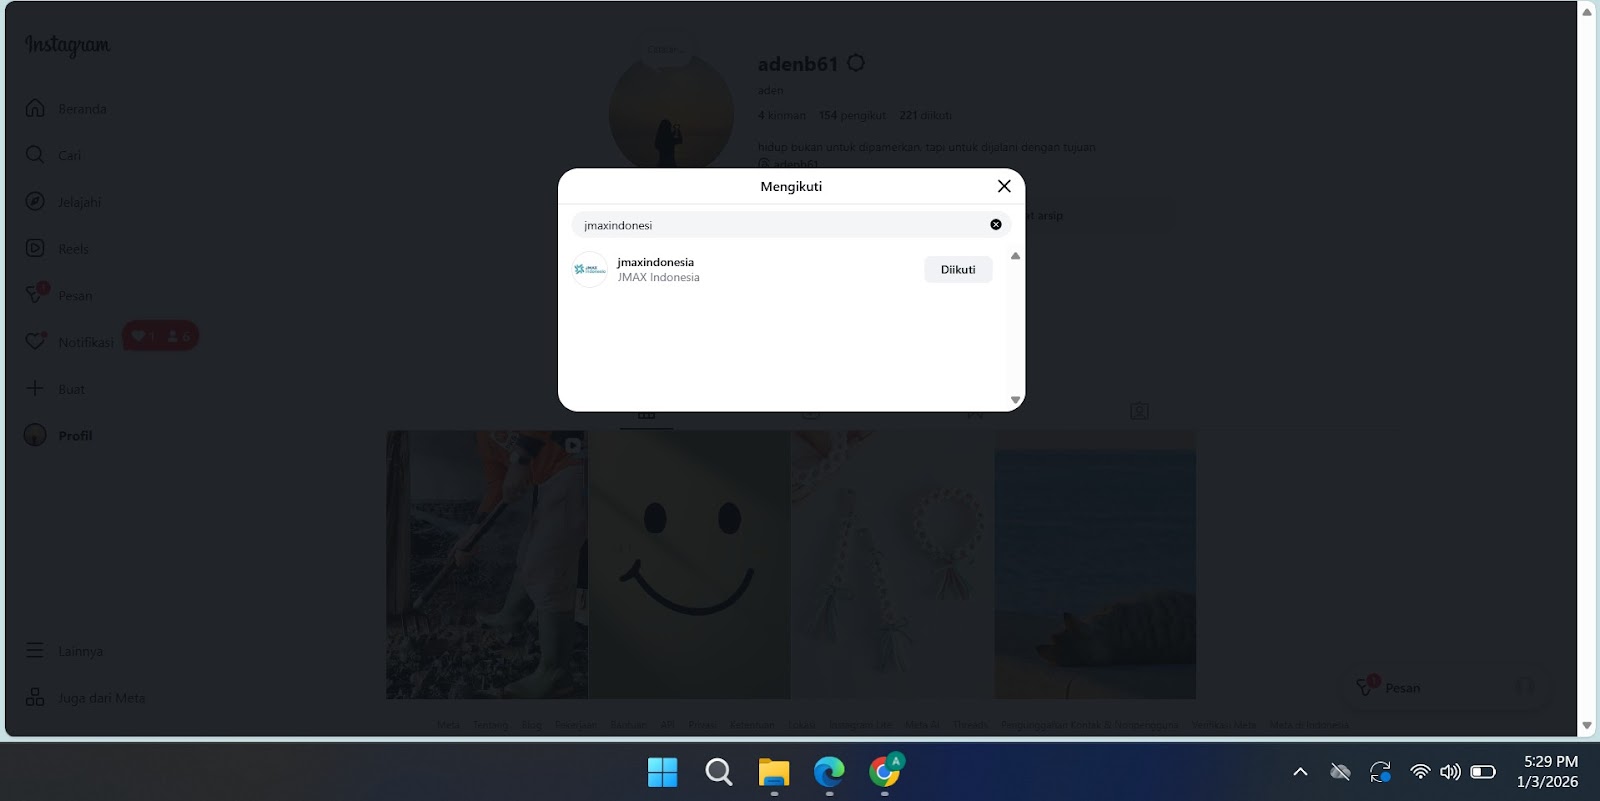1600x801 pixels.
Task: Clear the jmaxindonesi search text
Action: pyautogui.click(x=995, y=225)
